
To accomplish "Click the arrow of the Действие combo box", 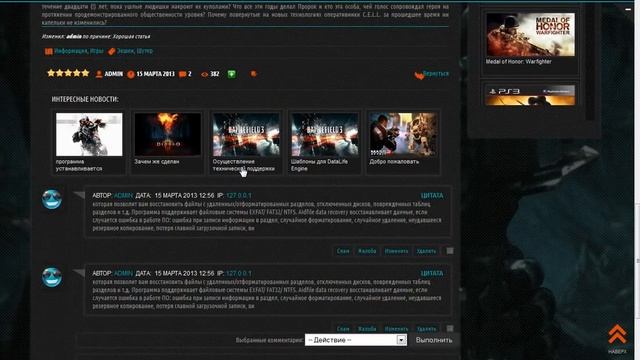I will (401, 340).
